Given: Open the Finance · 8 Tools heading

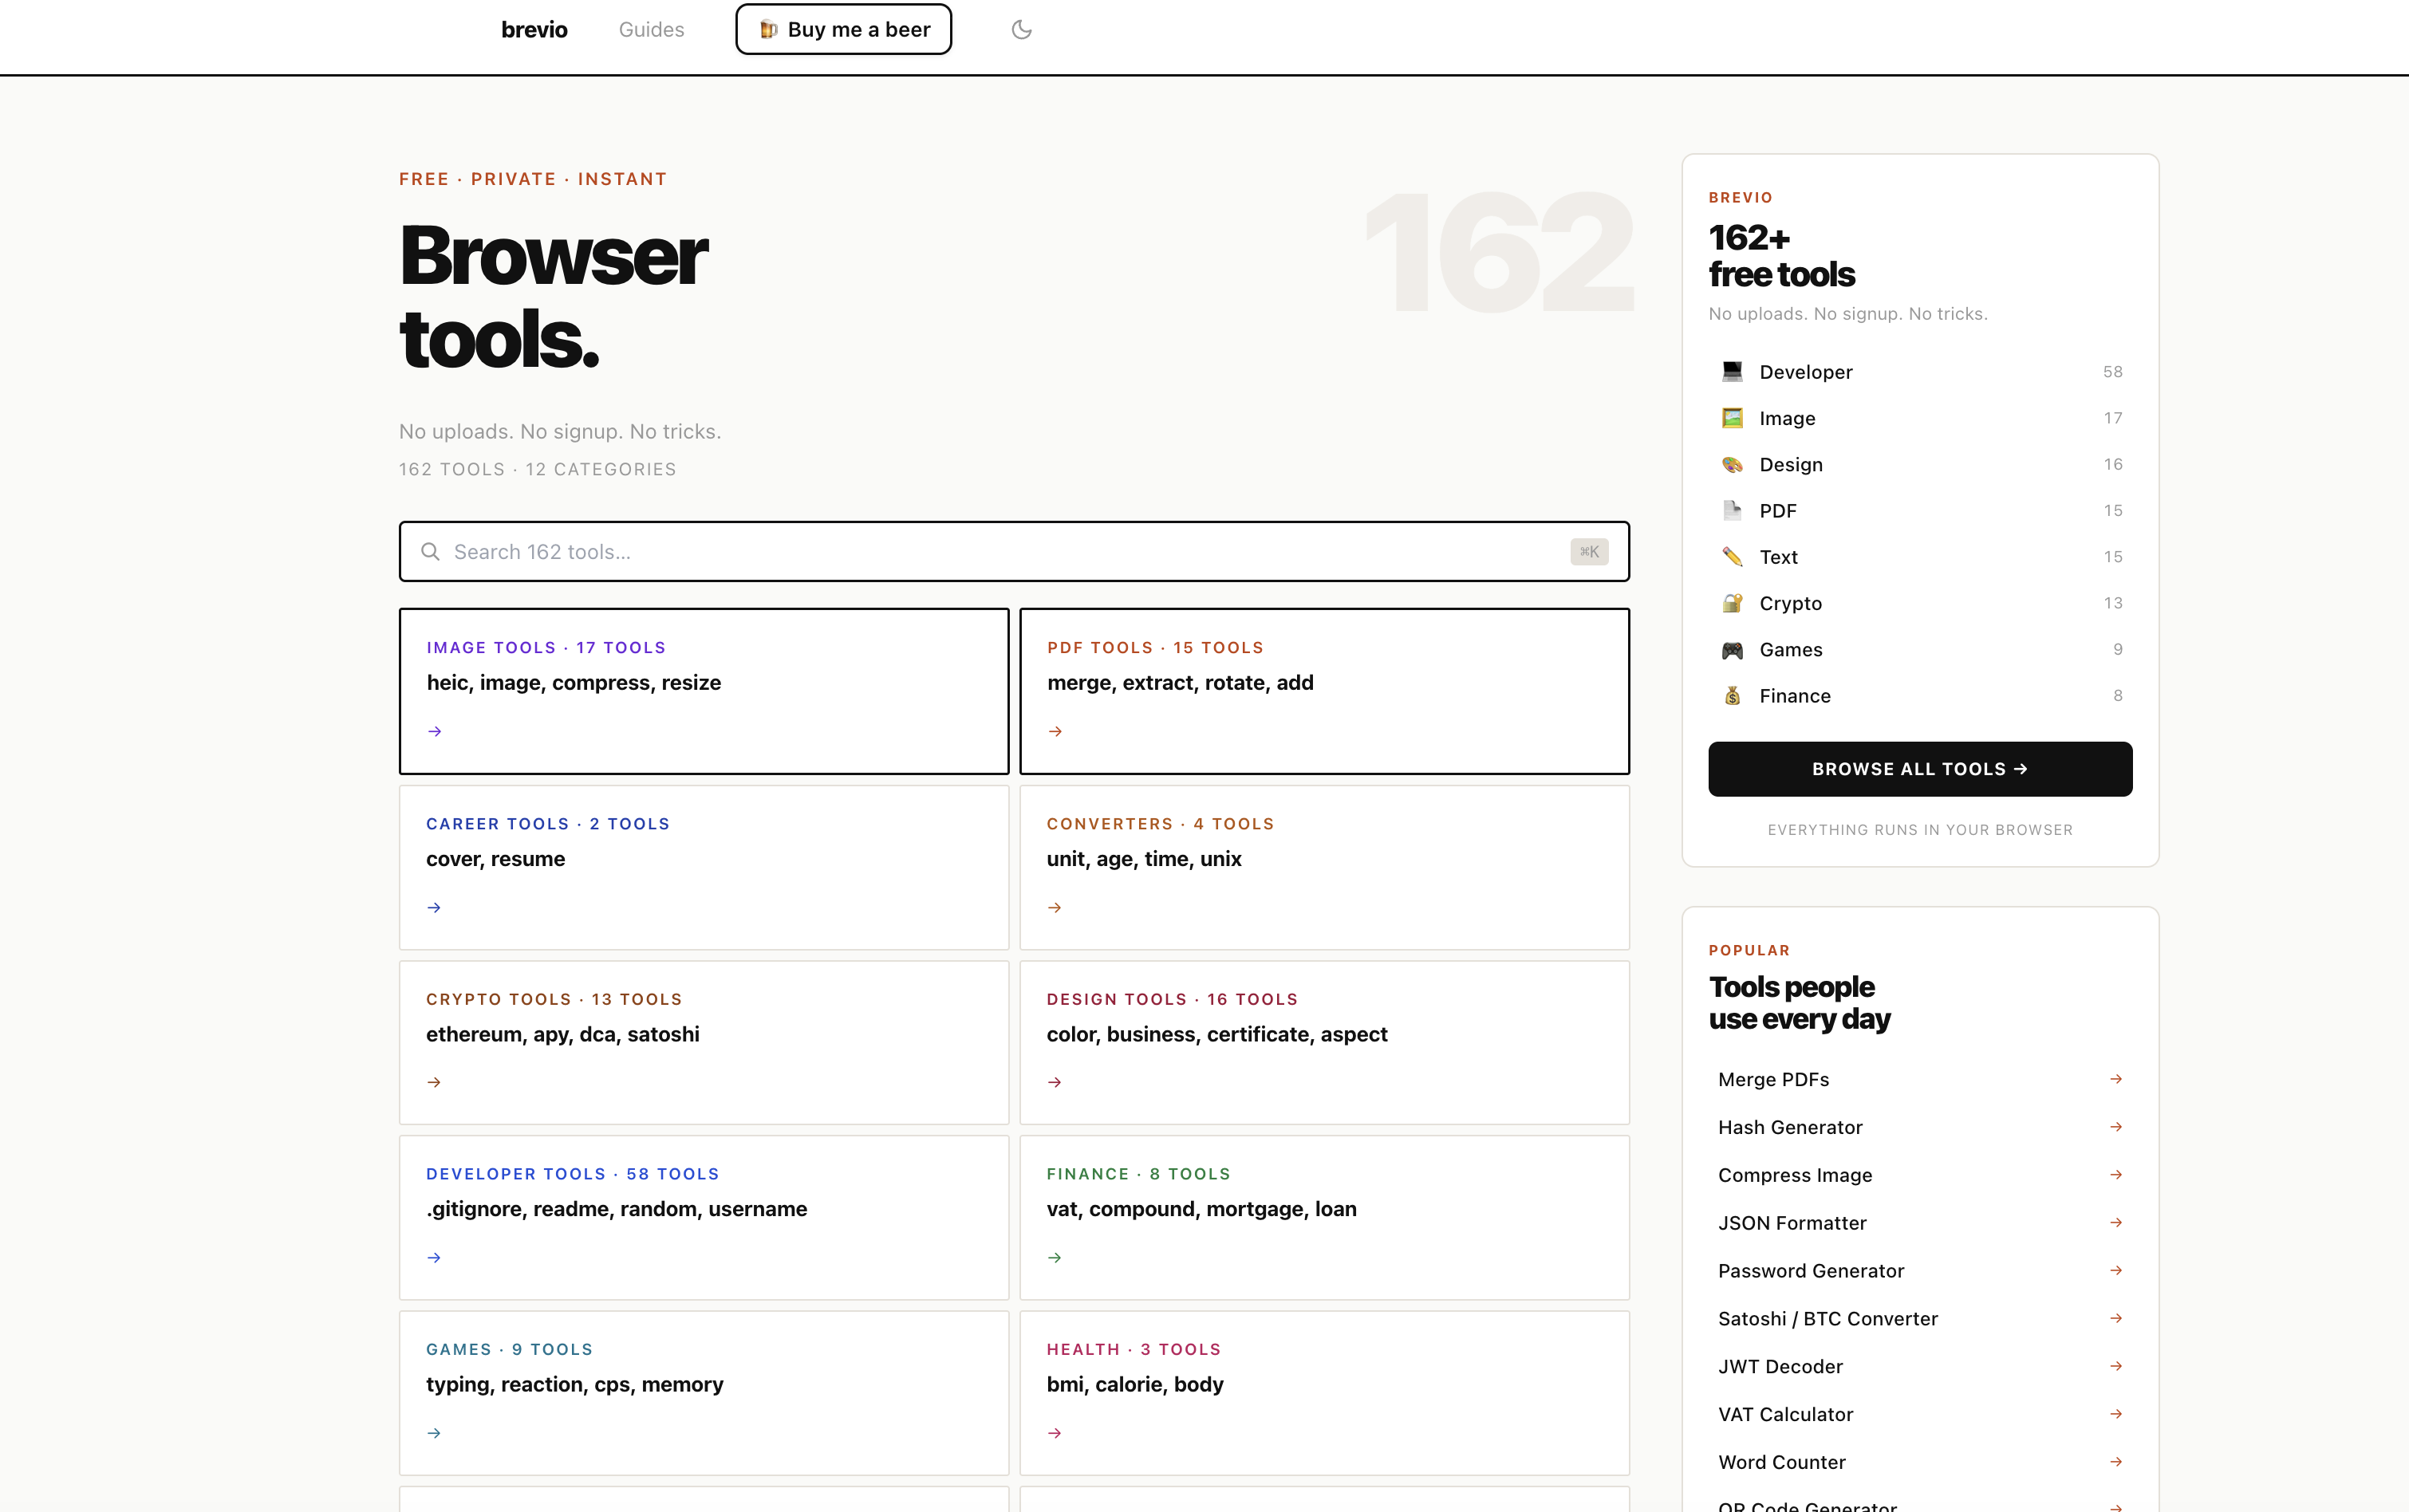Looking at the screenshot, I should pos(1139,1174).
